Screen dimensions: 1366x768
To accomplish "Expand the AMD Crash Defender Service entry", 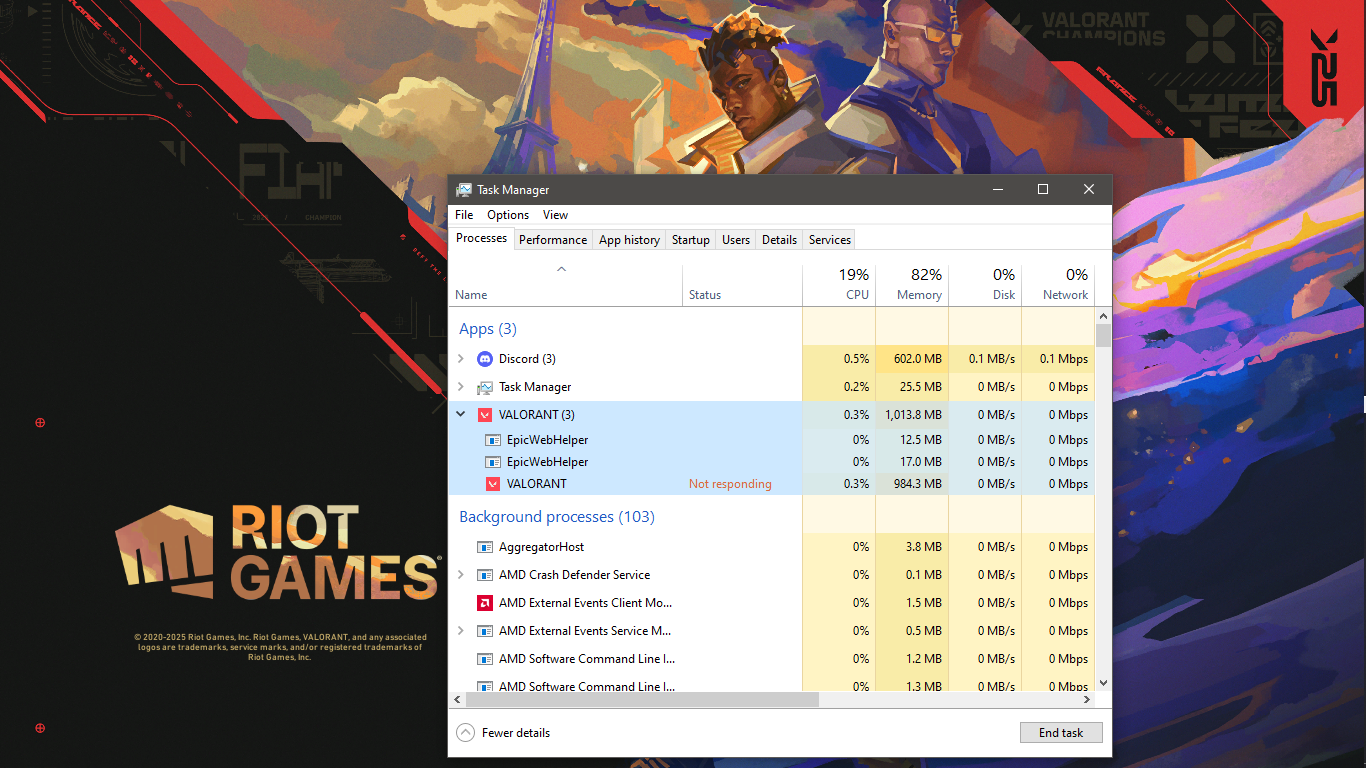I will [x=461, y=575].
